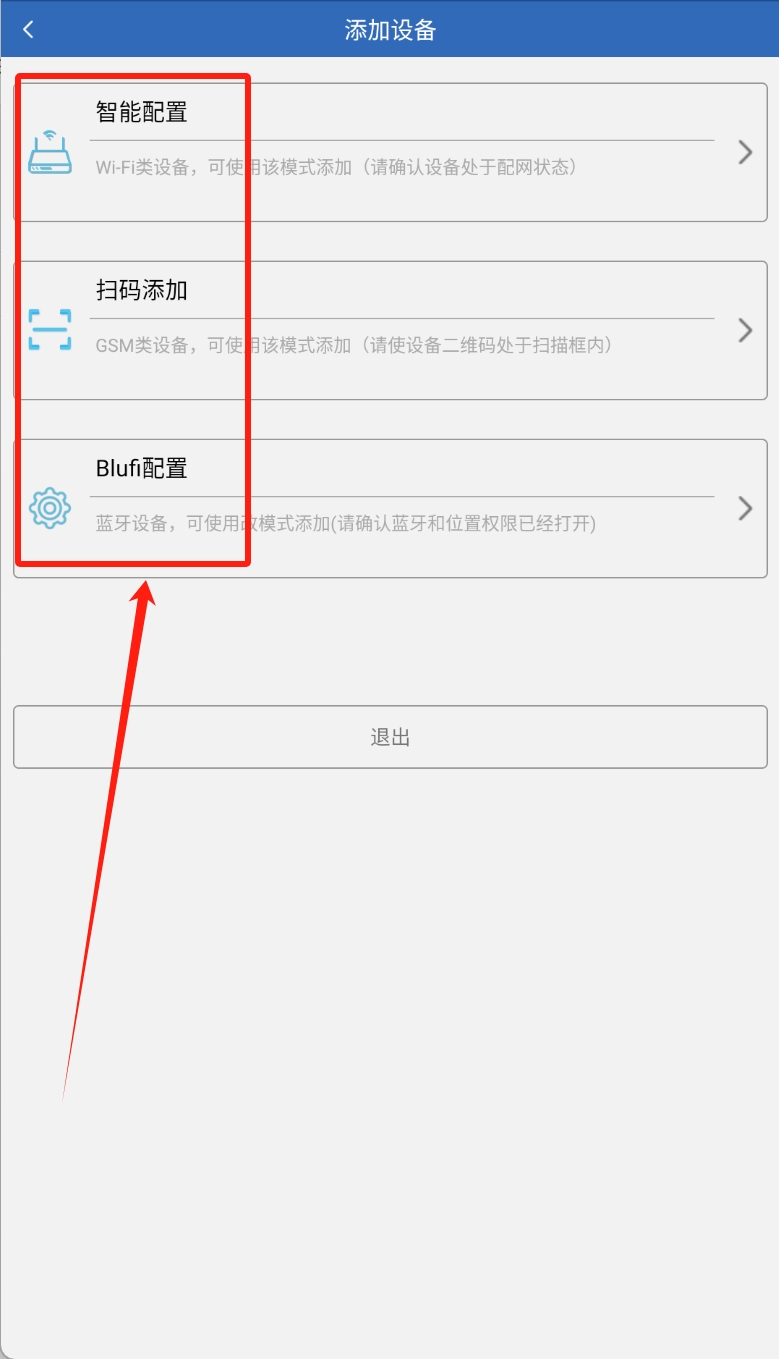The width and height of the screenshot is (779, 1359).
Task: Open 智能配置 via its right chevron
Action: 745,152
